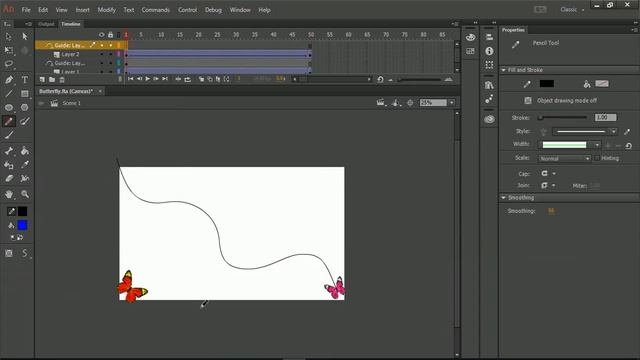Viewport: 640px width, 360px height.
Task: Select the Brush tool below Pencil
Action: (9, 135)
